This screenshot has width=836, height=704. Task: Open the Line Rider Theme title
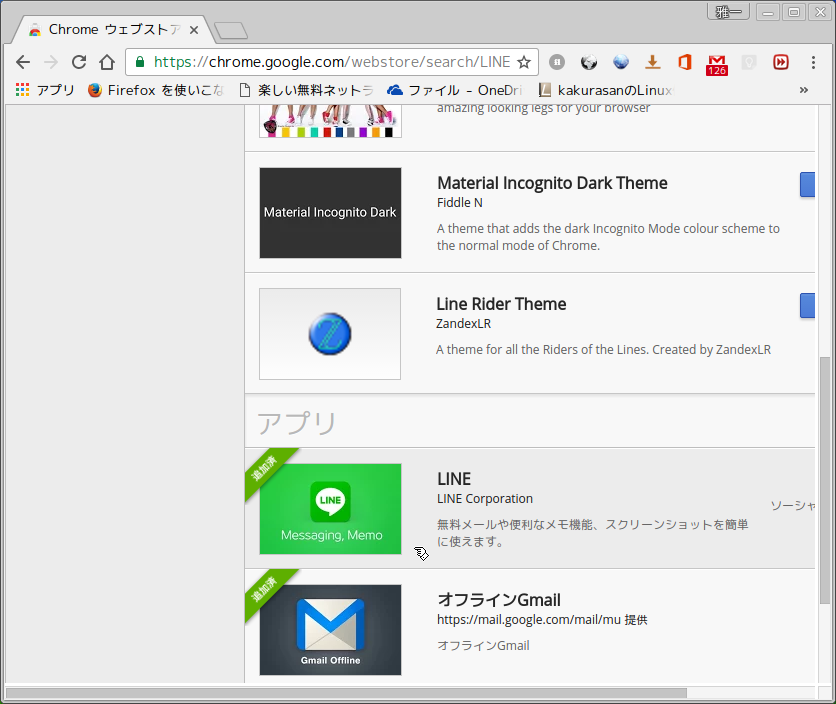(501, 304)
